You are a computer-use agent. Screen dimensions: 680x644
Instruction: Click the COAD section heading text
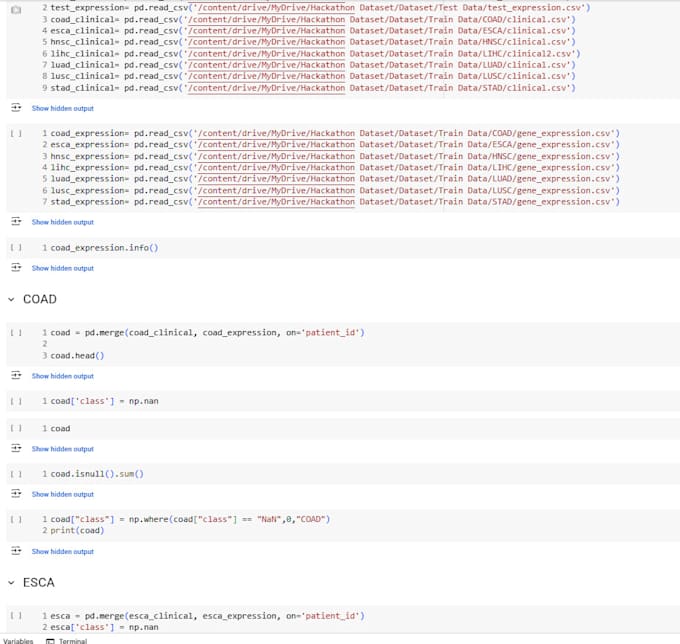tap(40, 299)
